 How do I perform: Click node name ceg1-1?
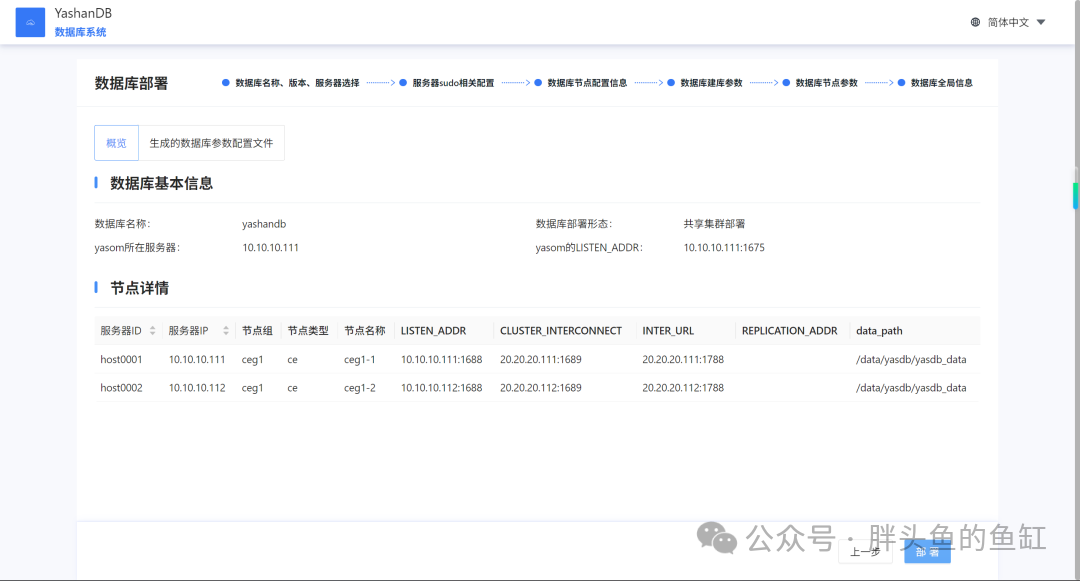coord(360,359)
